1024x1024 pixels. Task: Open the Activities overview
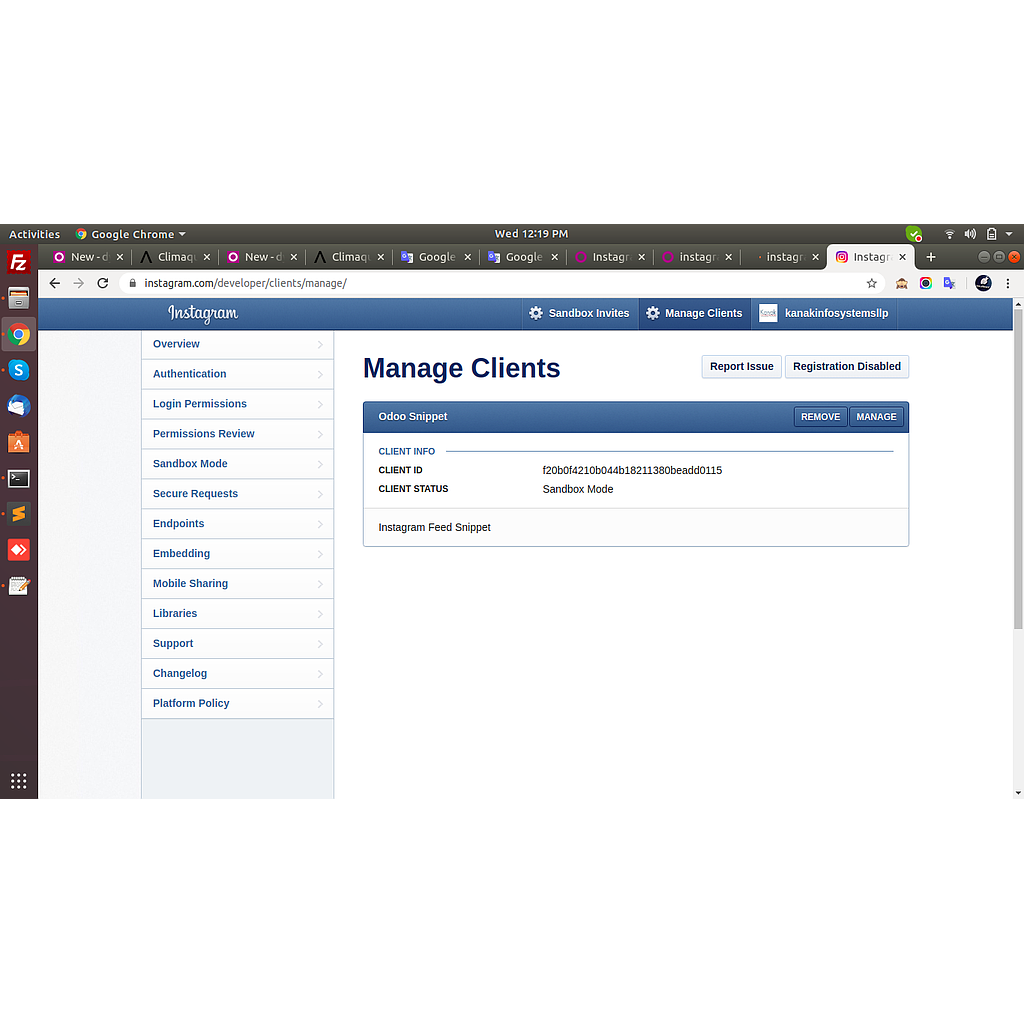[x=34, y=234]
